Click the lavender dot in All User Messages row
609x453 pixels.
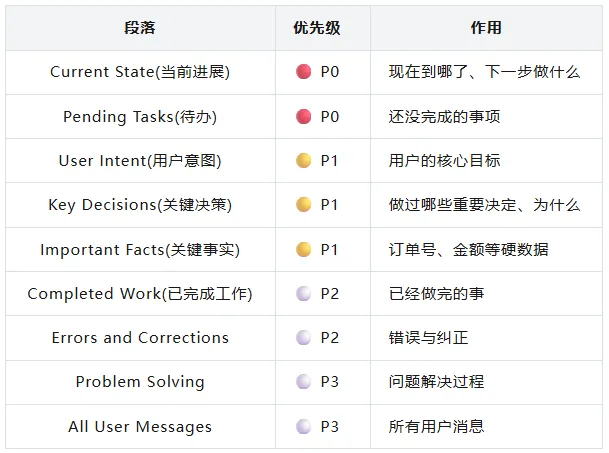(x=303, y=426)
